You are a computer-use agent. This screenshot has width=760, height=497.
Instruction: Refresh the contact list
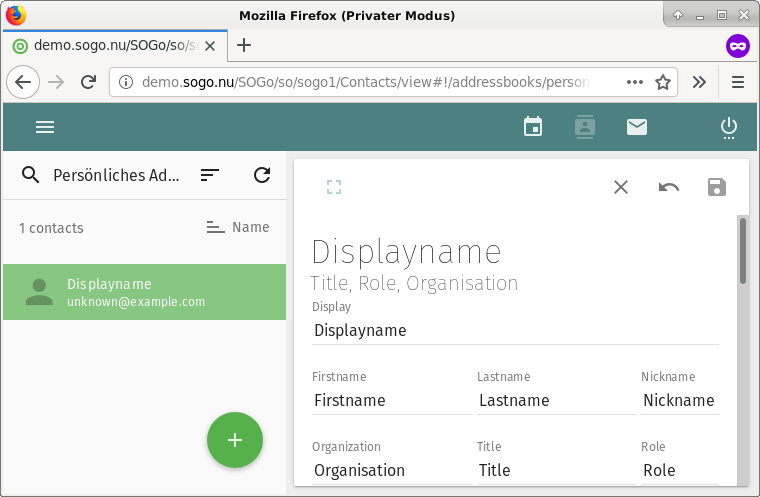pyautogui.click(x=262, y=176)
